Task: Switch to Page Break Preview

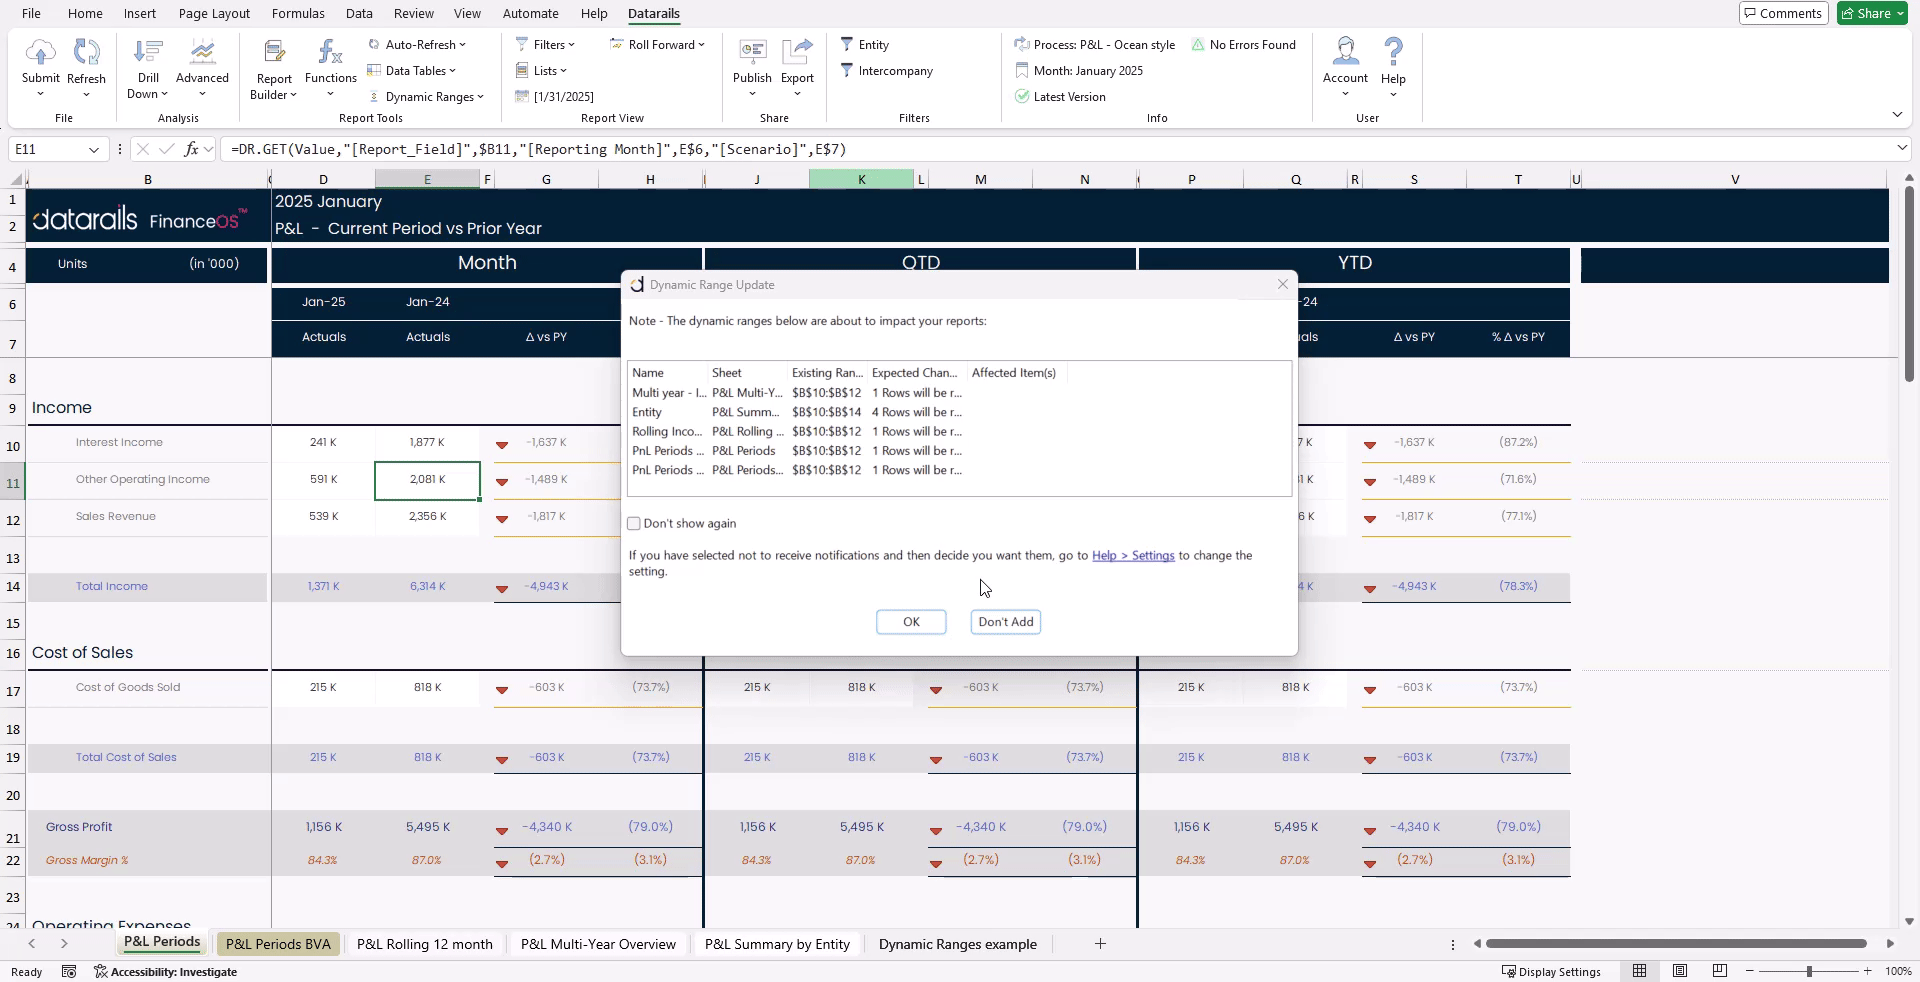Action: (1720, 971)
